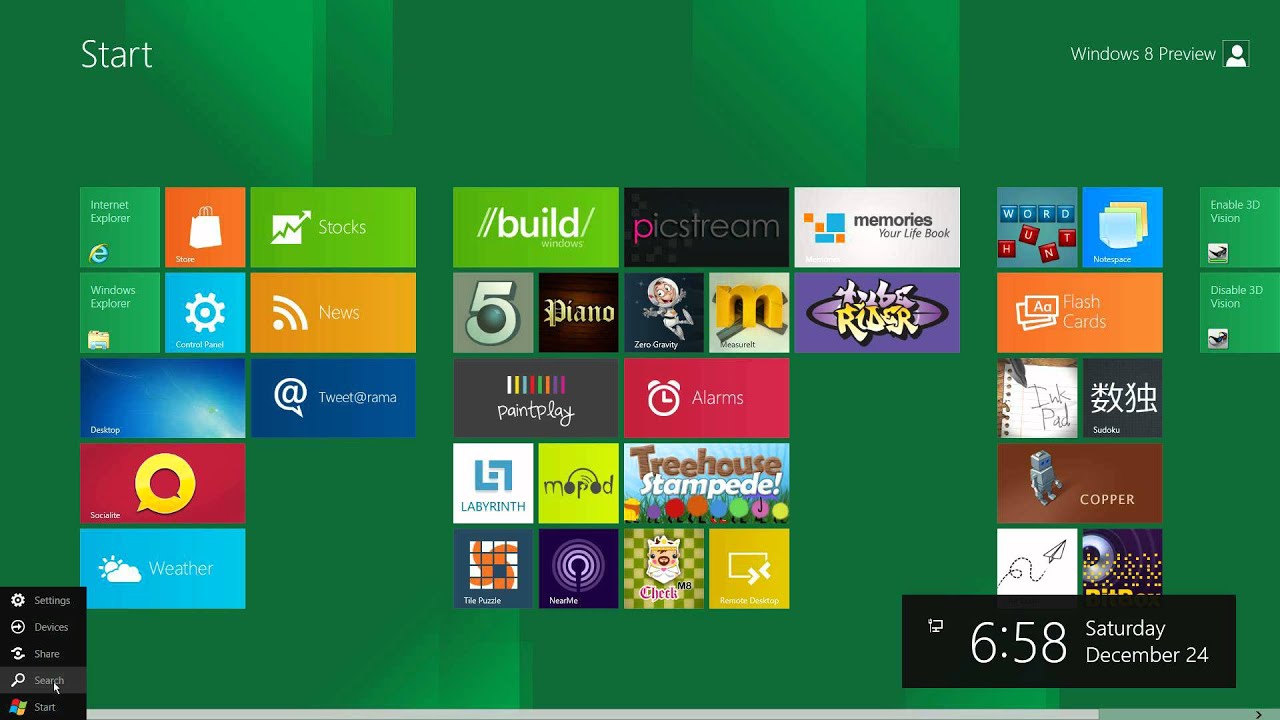Click Start in the charms menu
The height and width of the screenshot is (720, 1280).
pos(43,707)
